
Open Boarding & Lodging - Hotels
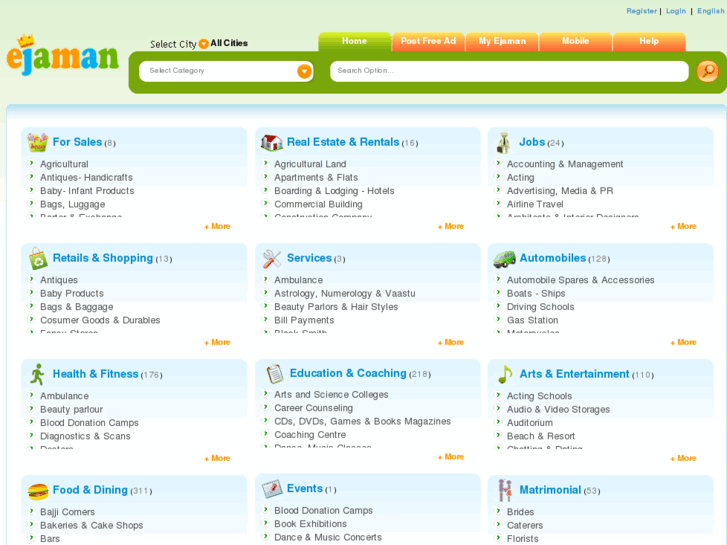[x=334, y=191]
